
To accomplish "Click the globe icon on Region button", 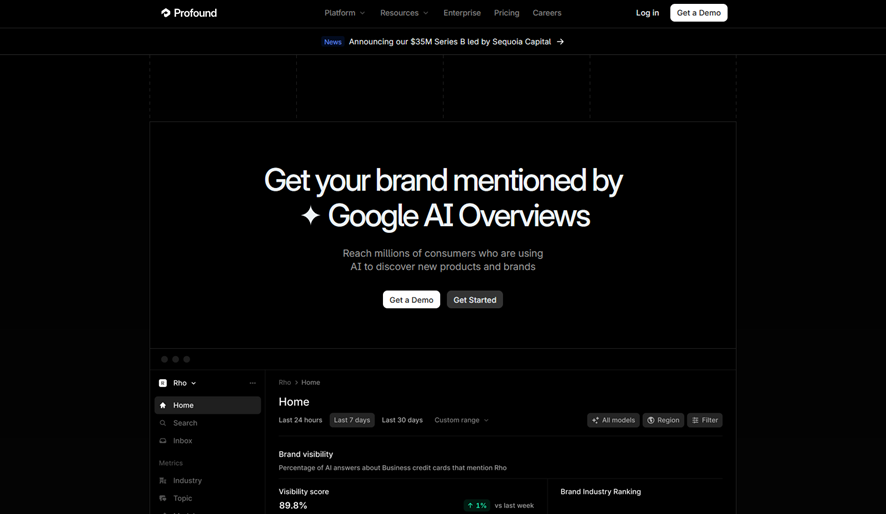I will click(650, 420).
